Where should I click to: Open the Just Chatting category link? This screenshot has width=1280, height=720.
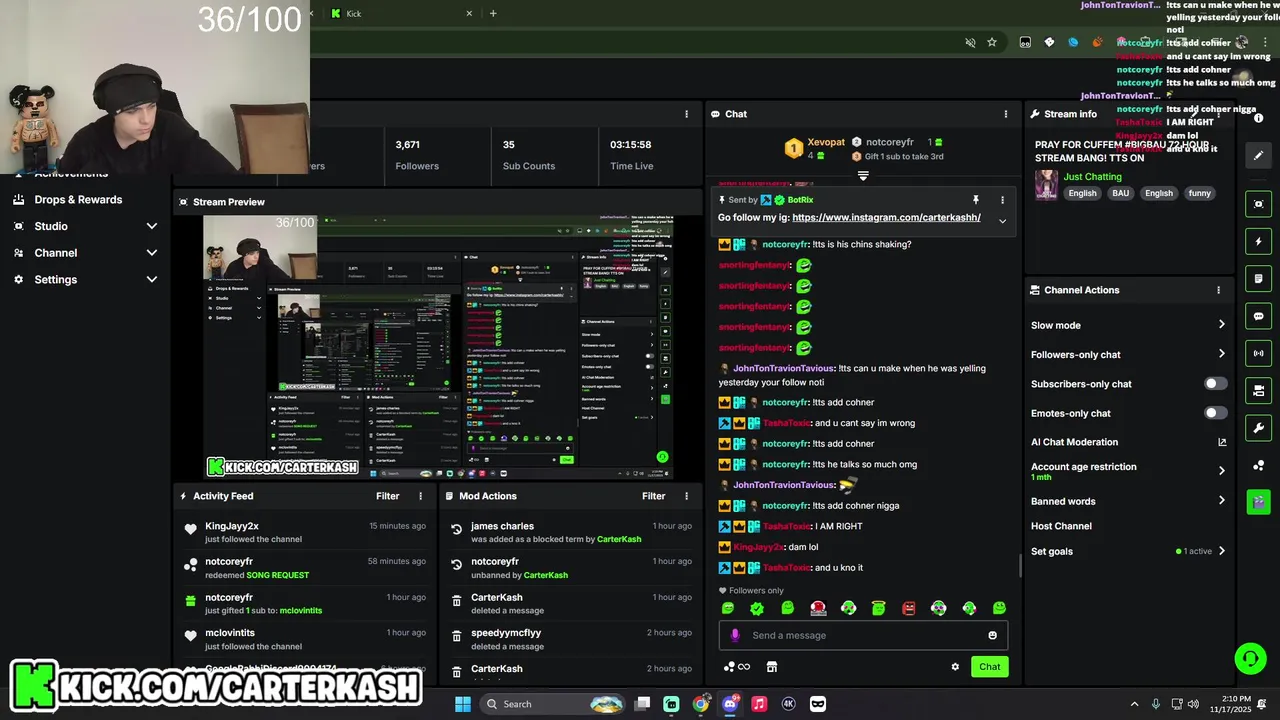click(1092, 177)
